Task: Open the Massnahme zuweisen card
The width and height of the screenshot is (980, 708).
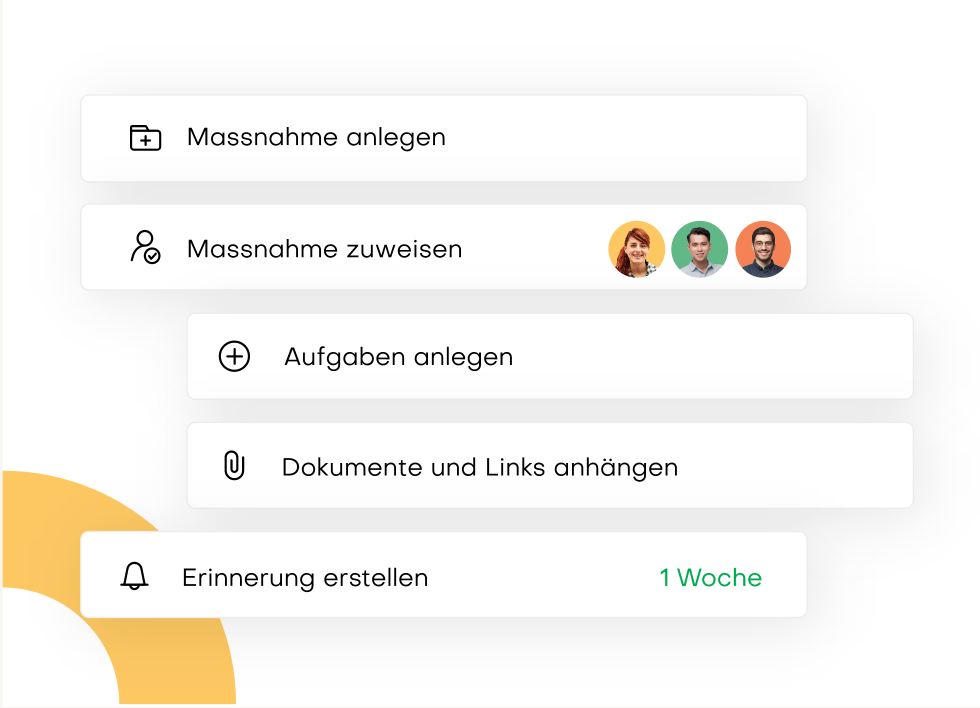Action: pos(444,247)
